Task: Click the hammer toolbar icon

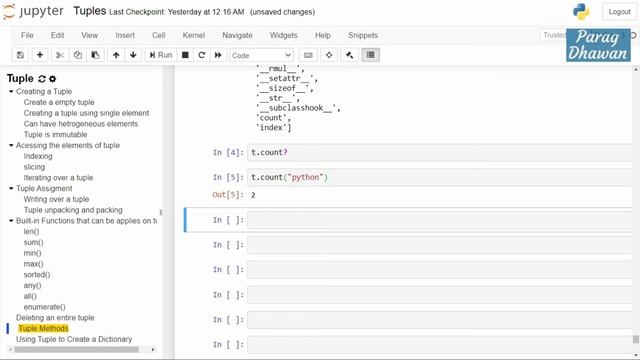Action: 349,55
